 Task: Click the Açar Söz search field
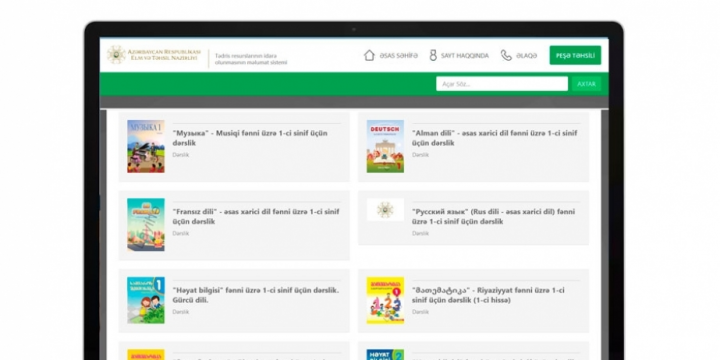[x=502, y=84]
